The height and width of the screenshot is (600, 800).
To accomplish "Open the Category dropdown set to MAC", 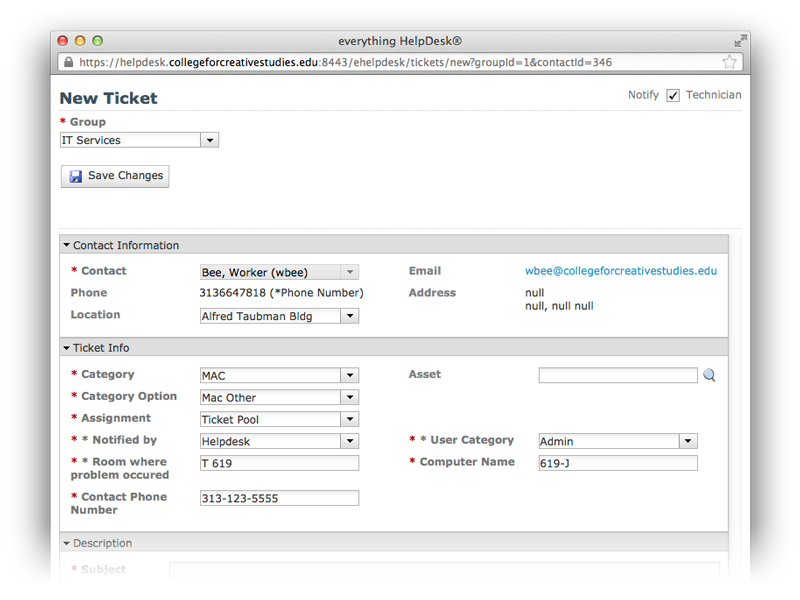I will tap(279, 376).
